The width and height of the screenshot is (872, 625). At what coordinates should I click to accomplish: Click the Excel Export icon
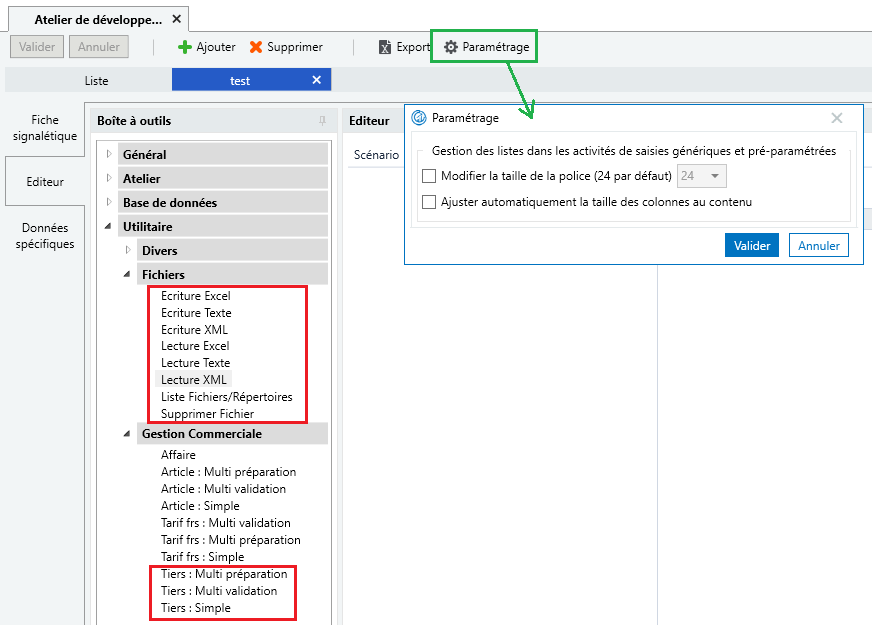coord(385,47)
